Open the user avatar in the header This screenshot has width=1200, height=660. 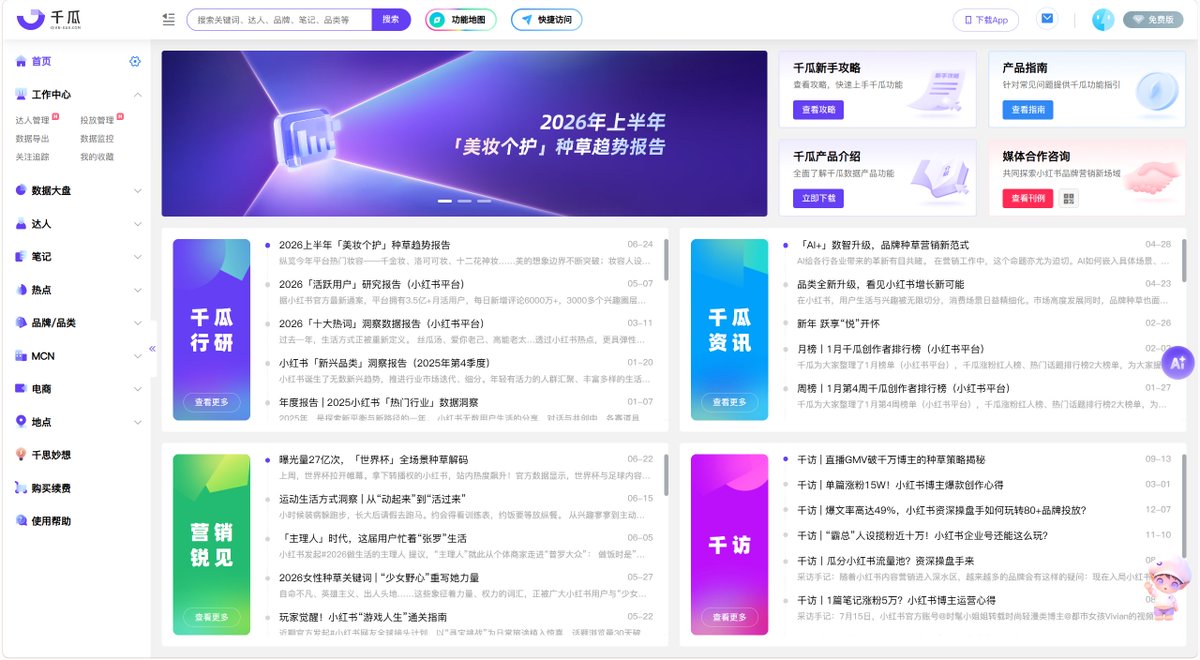(1103, 19)
